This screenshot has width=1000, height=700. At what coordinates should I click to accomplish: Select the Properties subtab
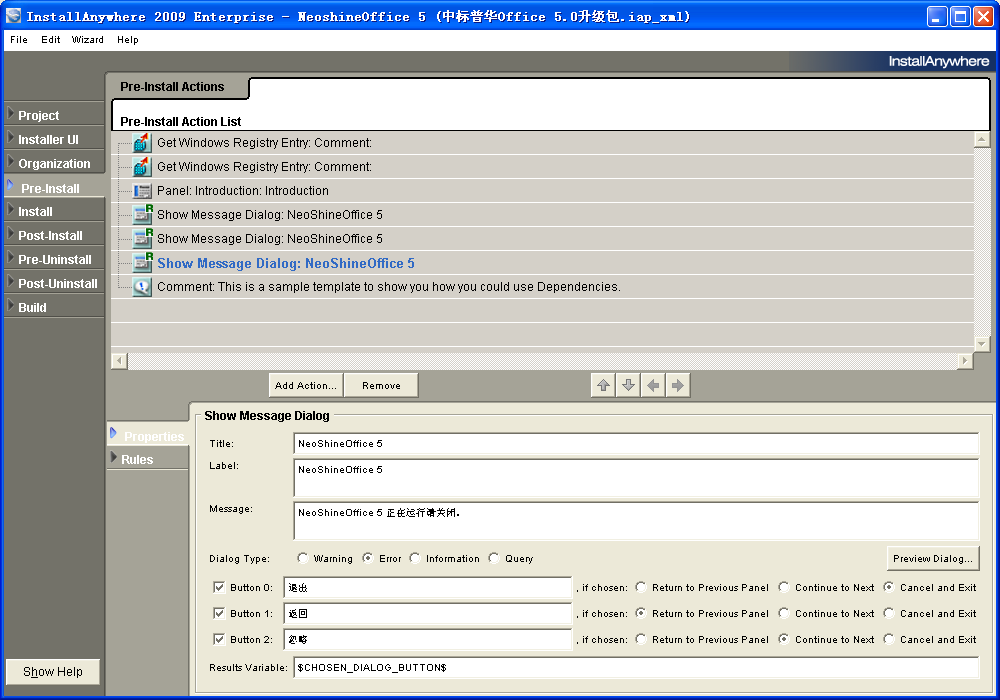(x=148, y=436)
